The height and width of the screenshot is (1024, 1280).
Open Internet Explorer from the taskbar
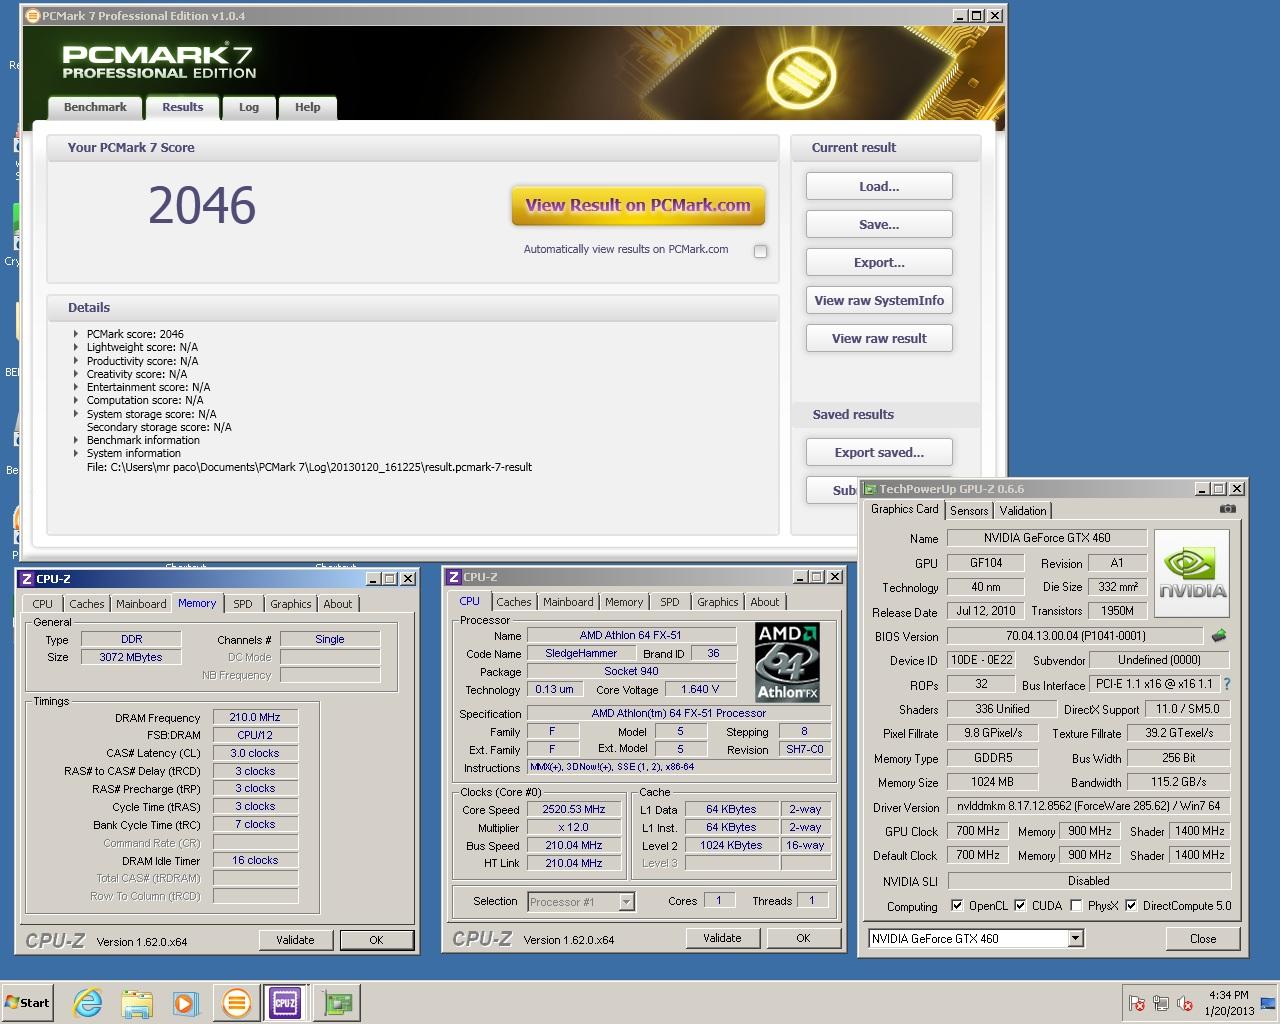(x=88, y=1002)
